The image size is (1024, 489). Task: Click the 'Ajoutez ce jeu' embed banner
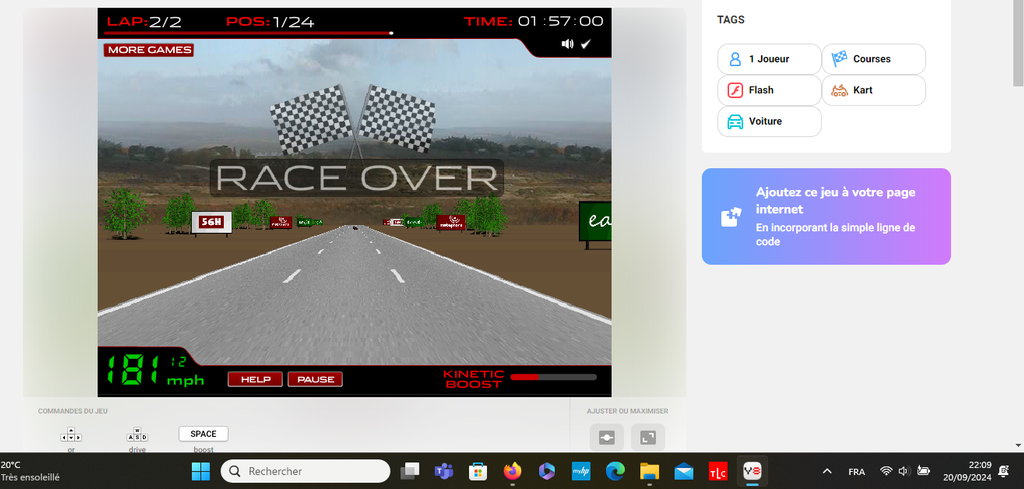(x=826, y=216)
